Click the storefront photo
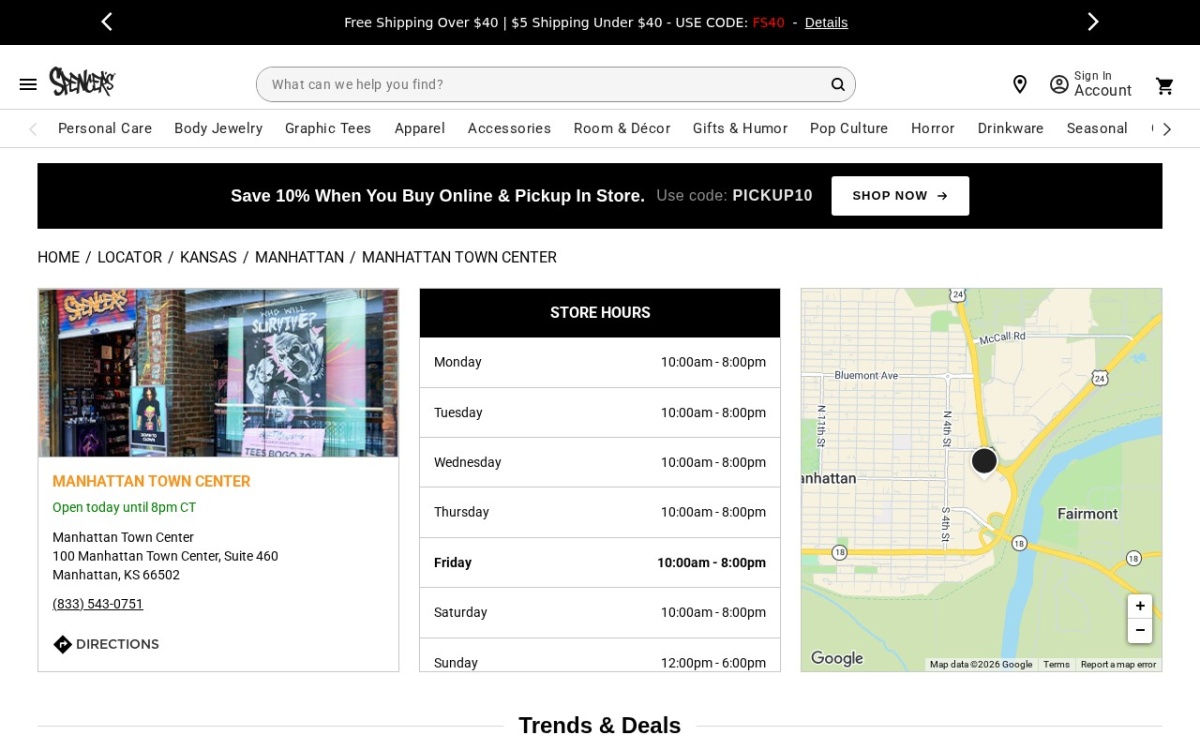 [218, 373]
